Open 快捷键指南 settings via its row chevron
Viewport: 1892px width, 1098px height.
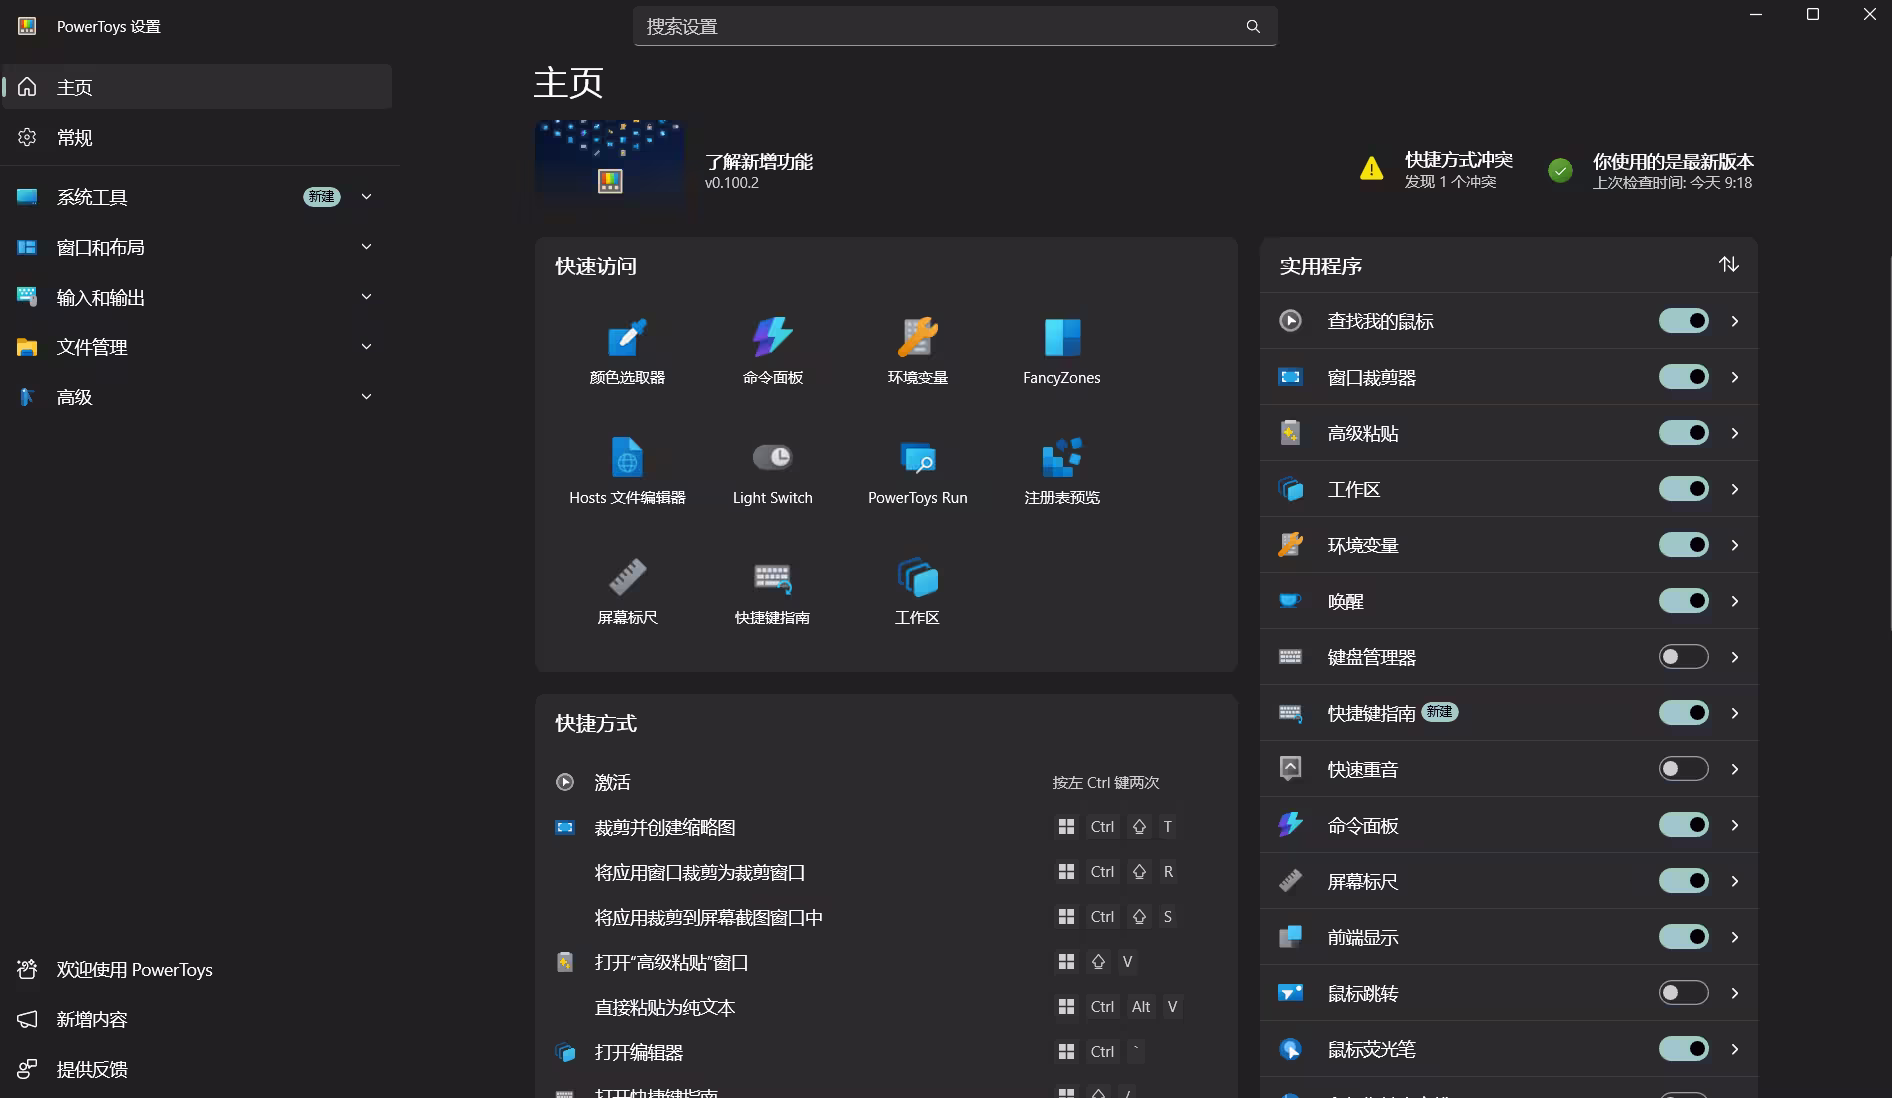[1735, 713]
